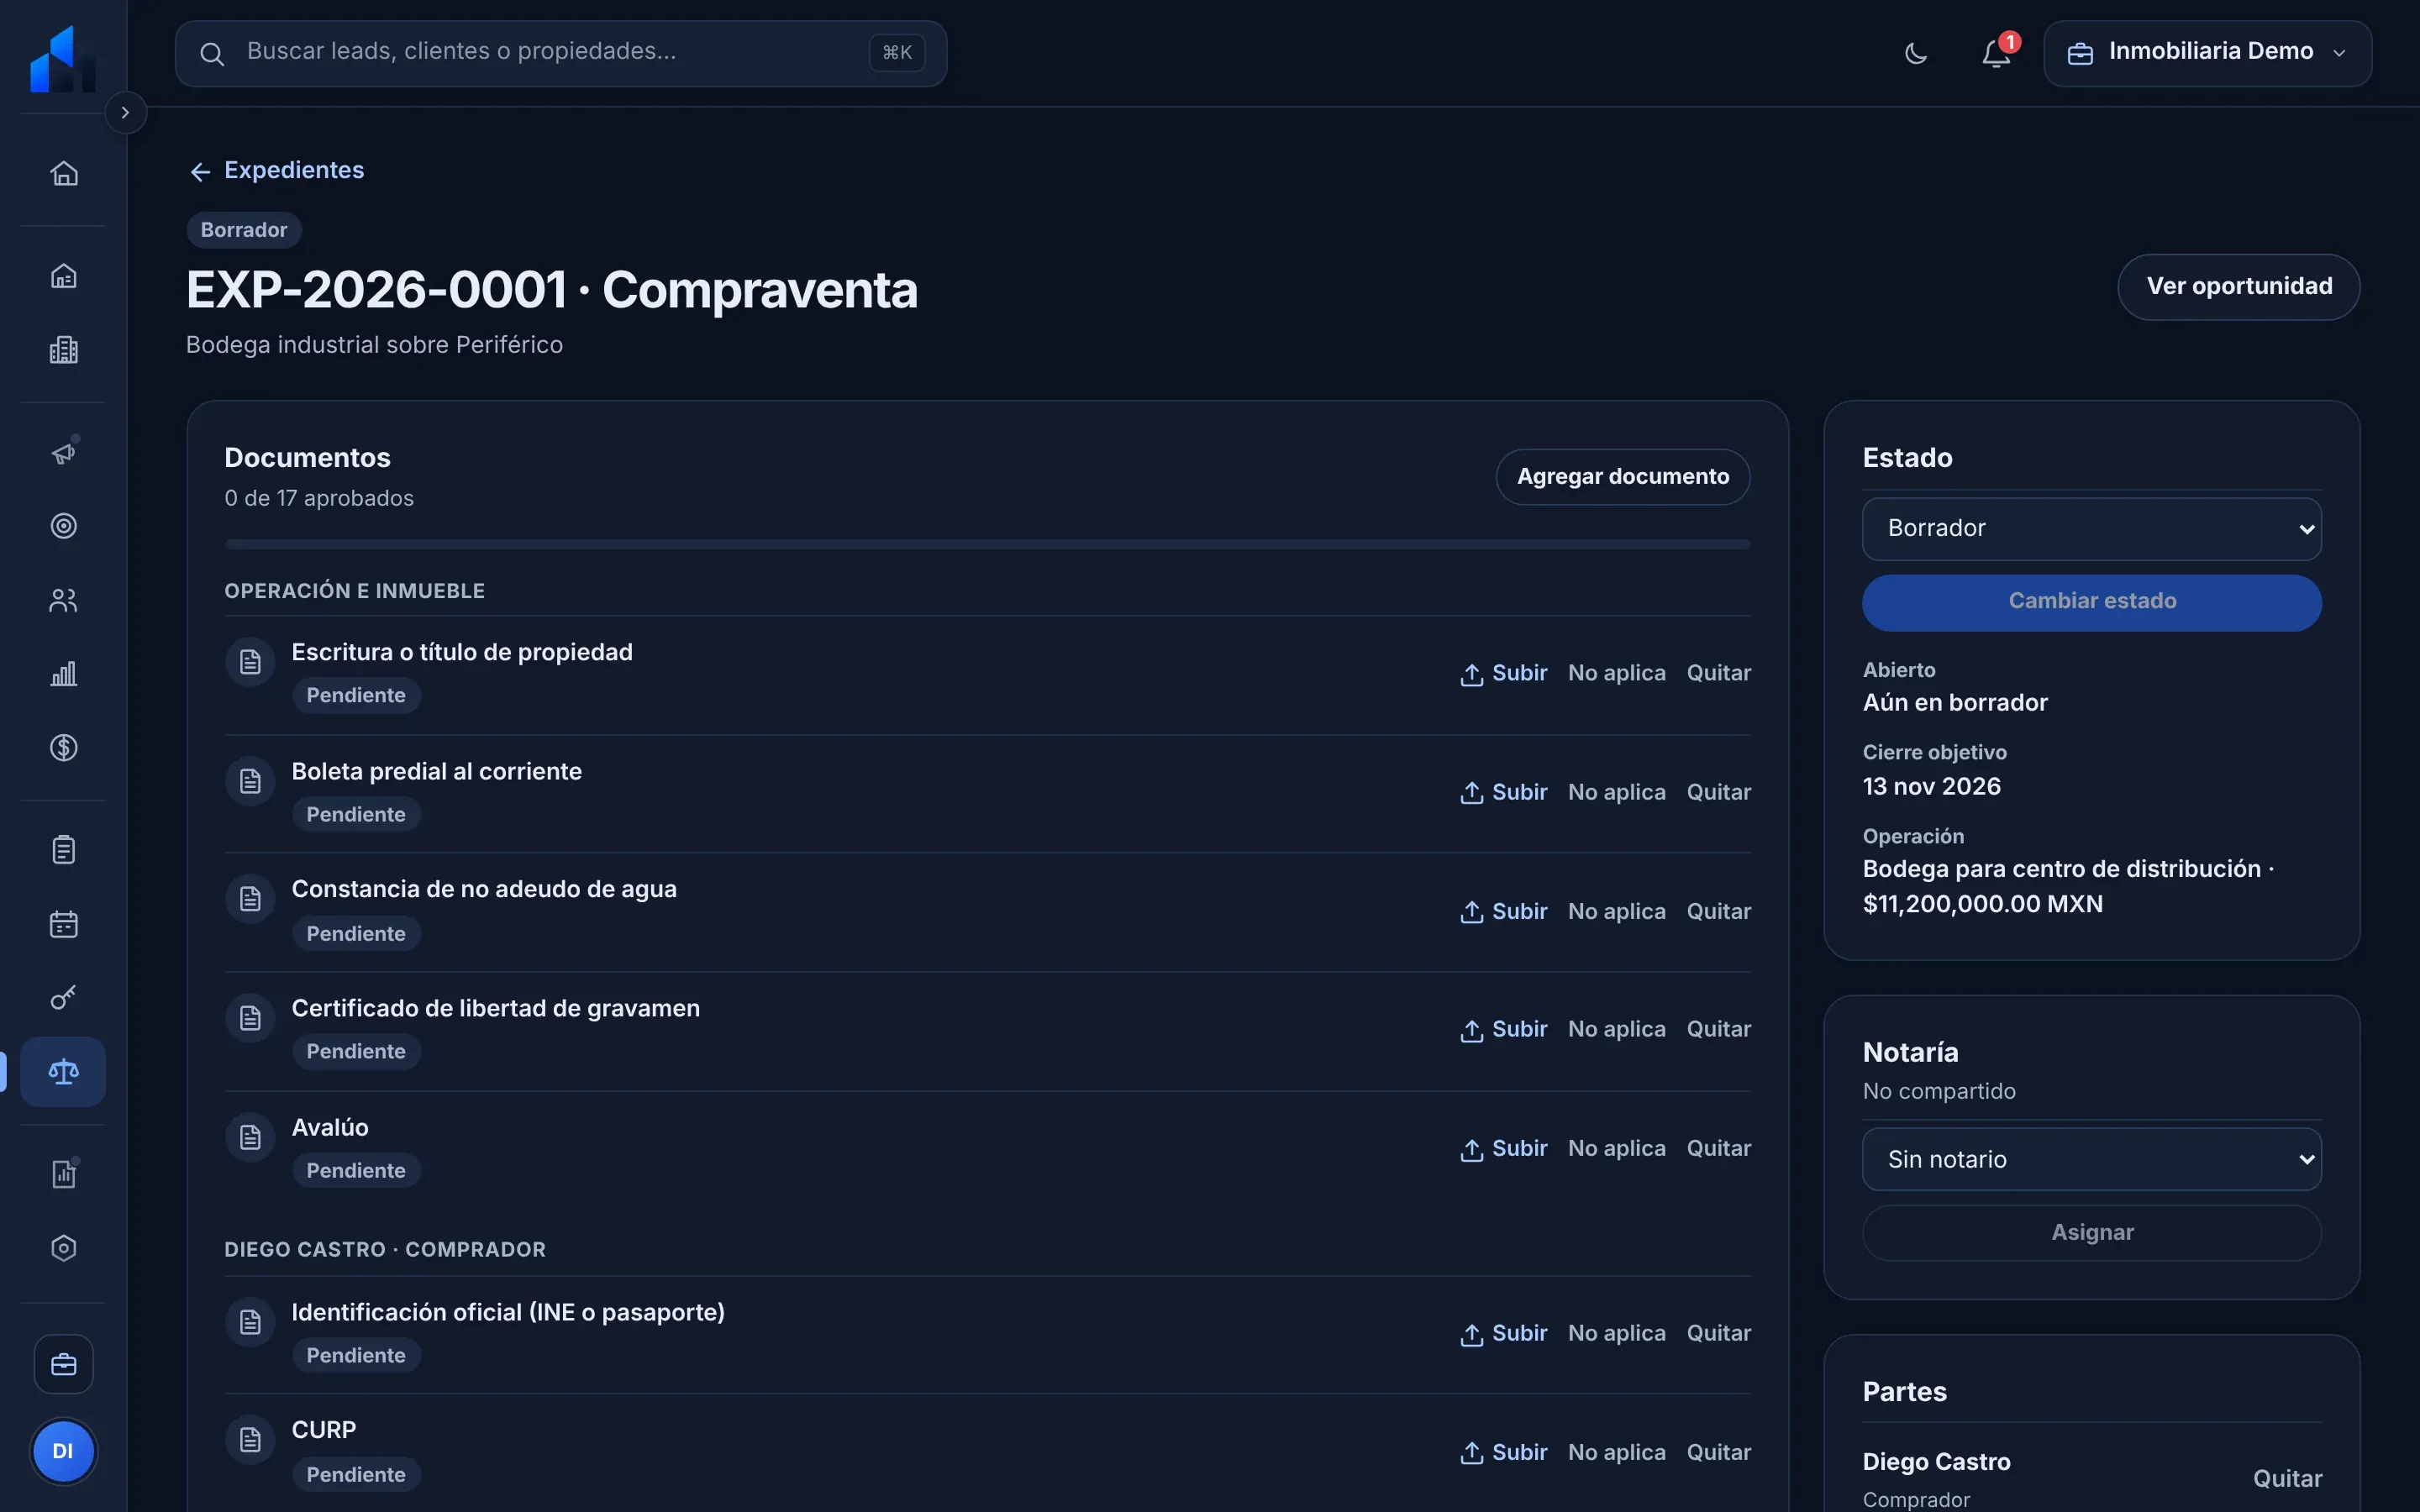The height and width of the screenshot is (1512, 2420).
Task: Click the Asignar notario button
Action: tap(2091, 1233)
